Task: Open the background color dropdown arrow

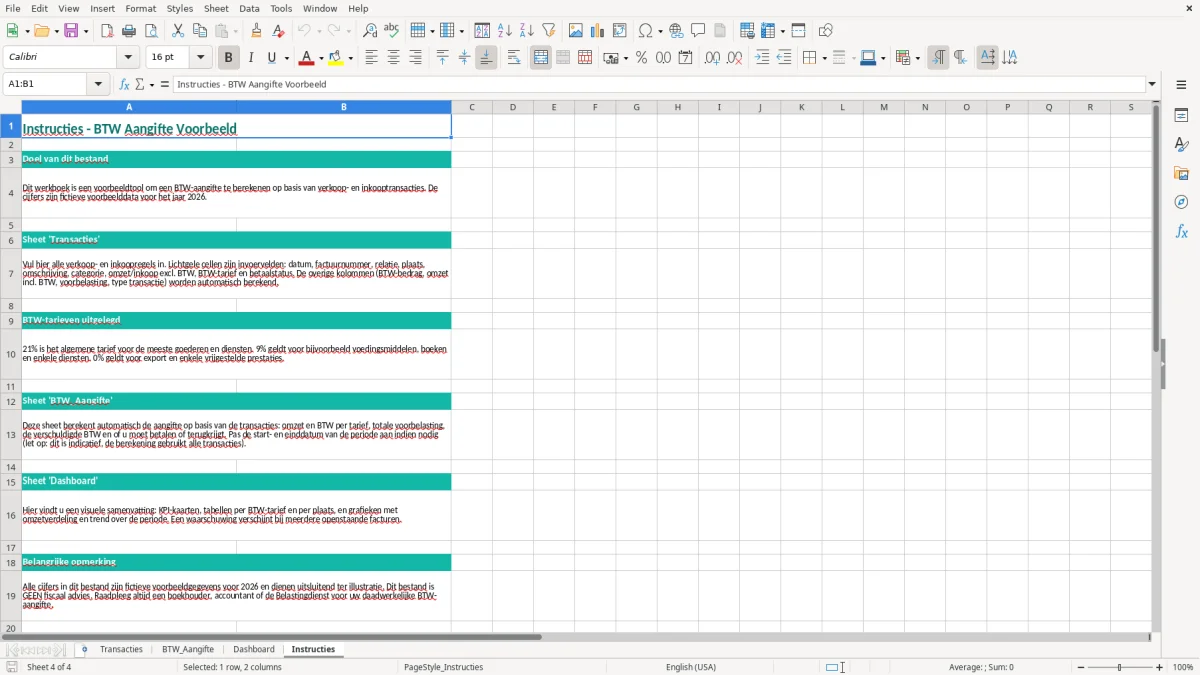Action: pyautogui.click(x=350, y=58)
